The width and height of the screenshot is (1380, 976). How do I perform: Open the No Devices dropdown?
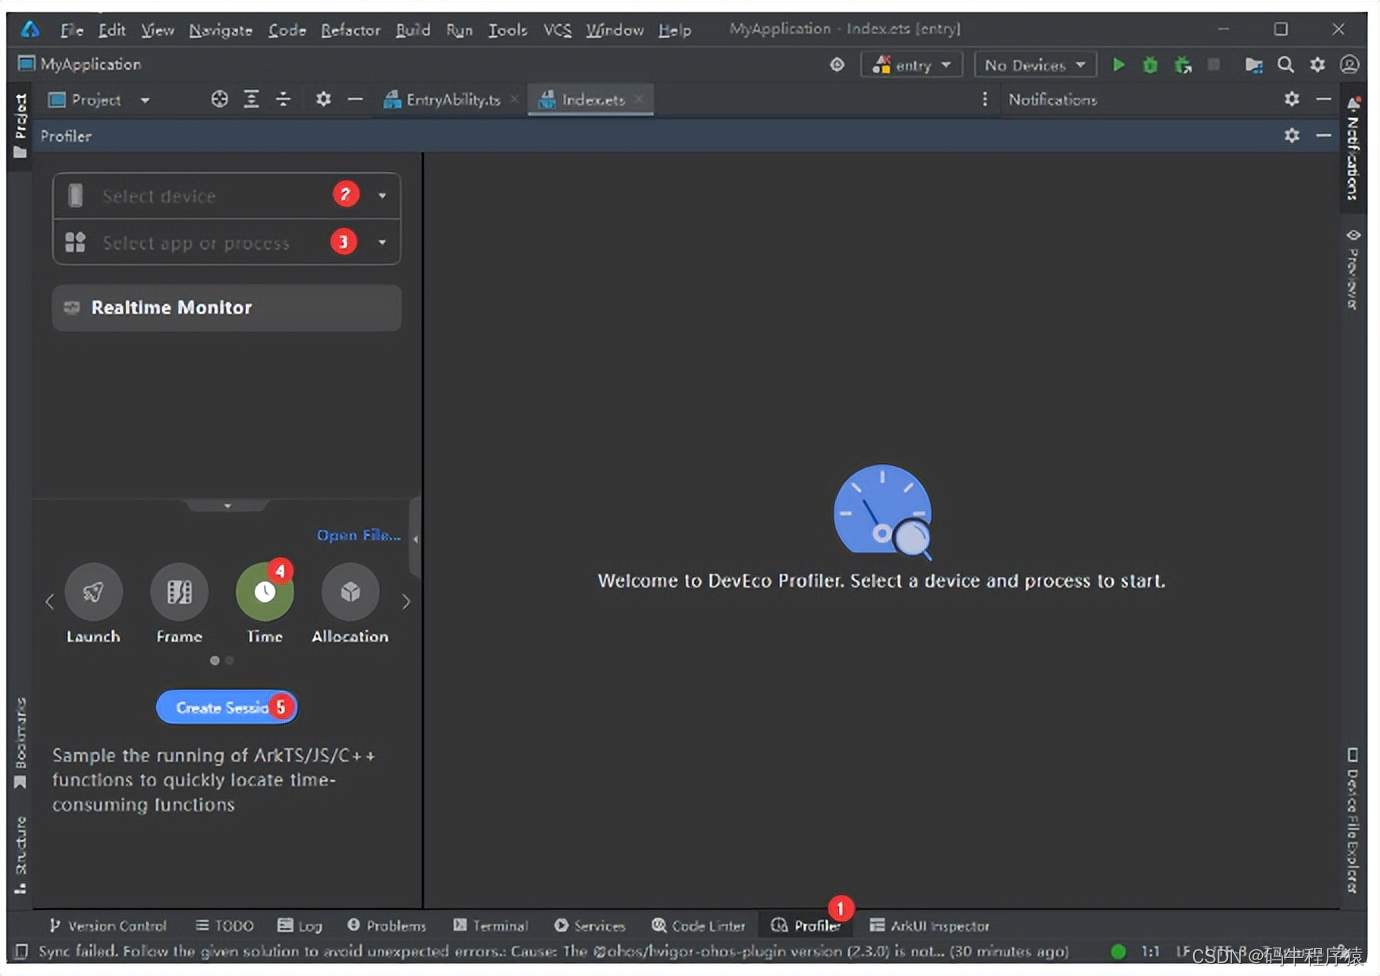pos(1035,65)
